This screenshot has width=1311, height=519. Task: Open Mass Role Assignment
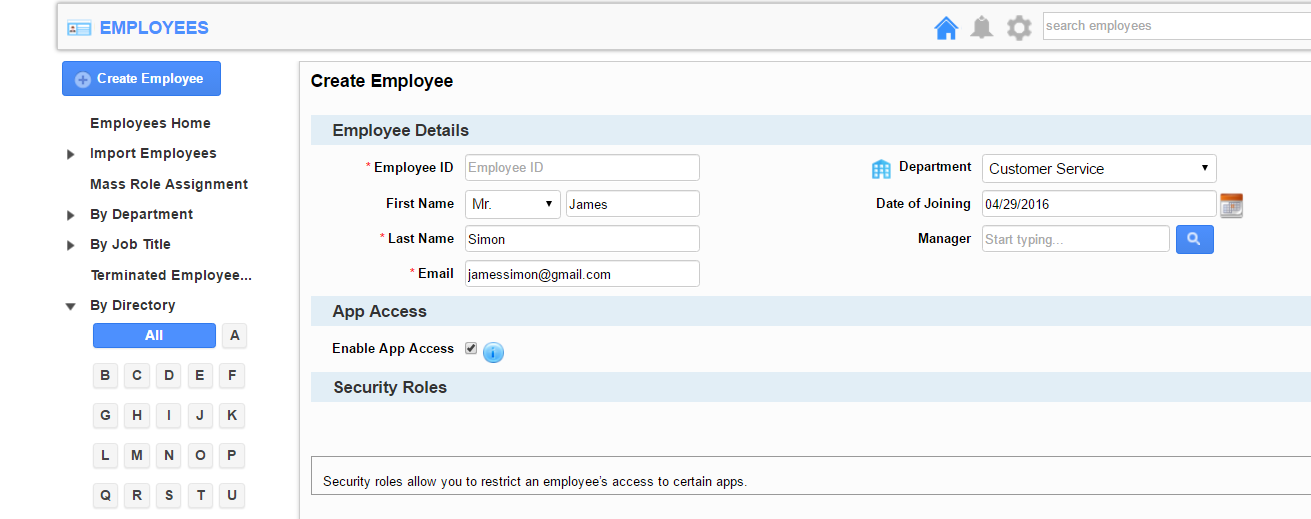click(x=169, y=184)
